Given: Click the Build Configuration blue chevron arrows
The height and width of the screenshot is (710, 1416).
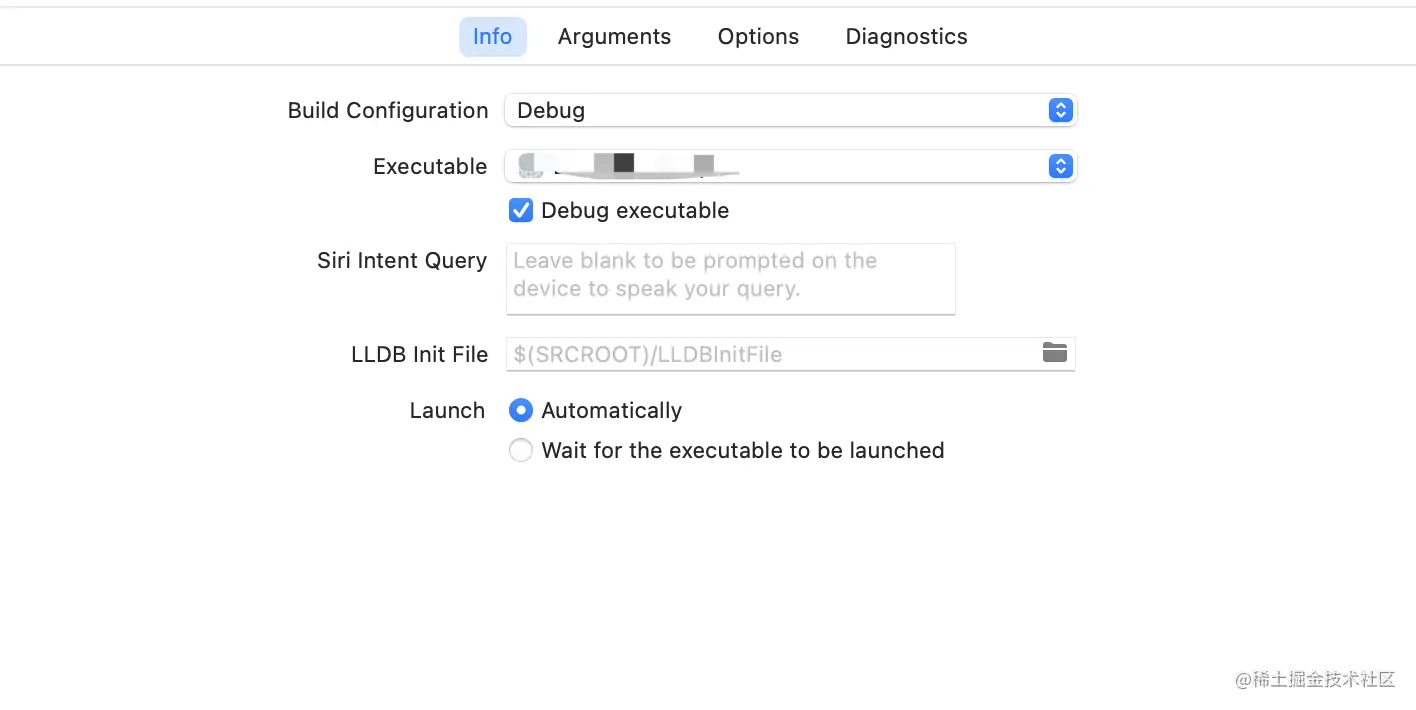Looking at the screenshot, I should 1061,110.
